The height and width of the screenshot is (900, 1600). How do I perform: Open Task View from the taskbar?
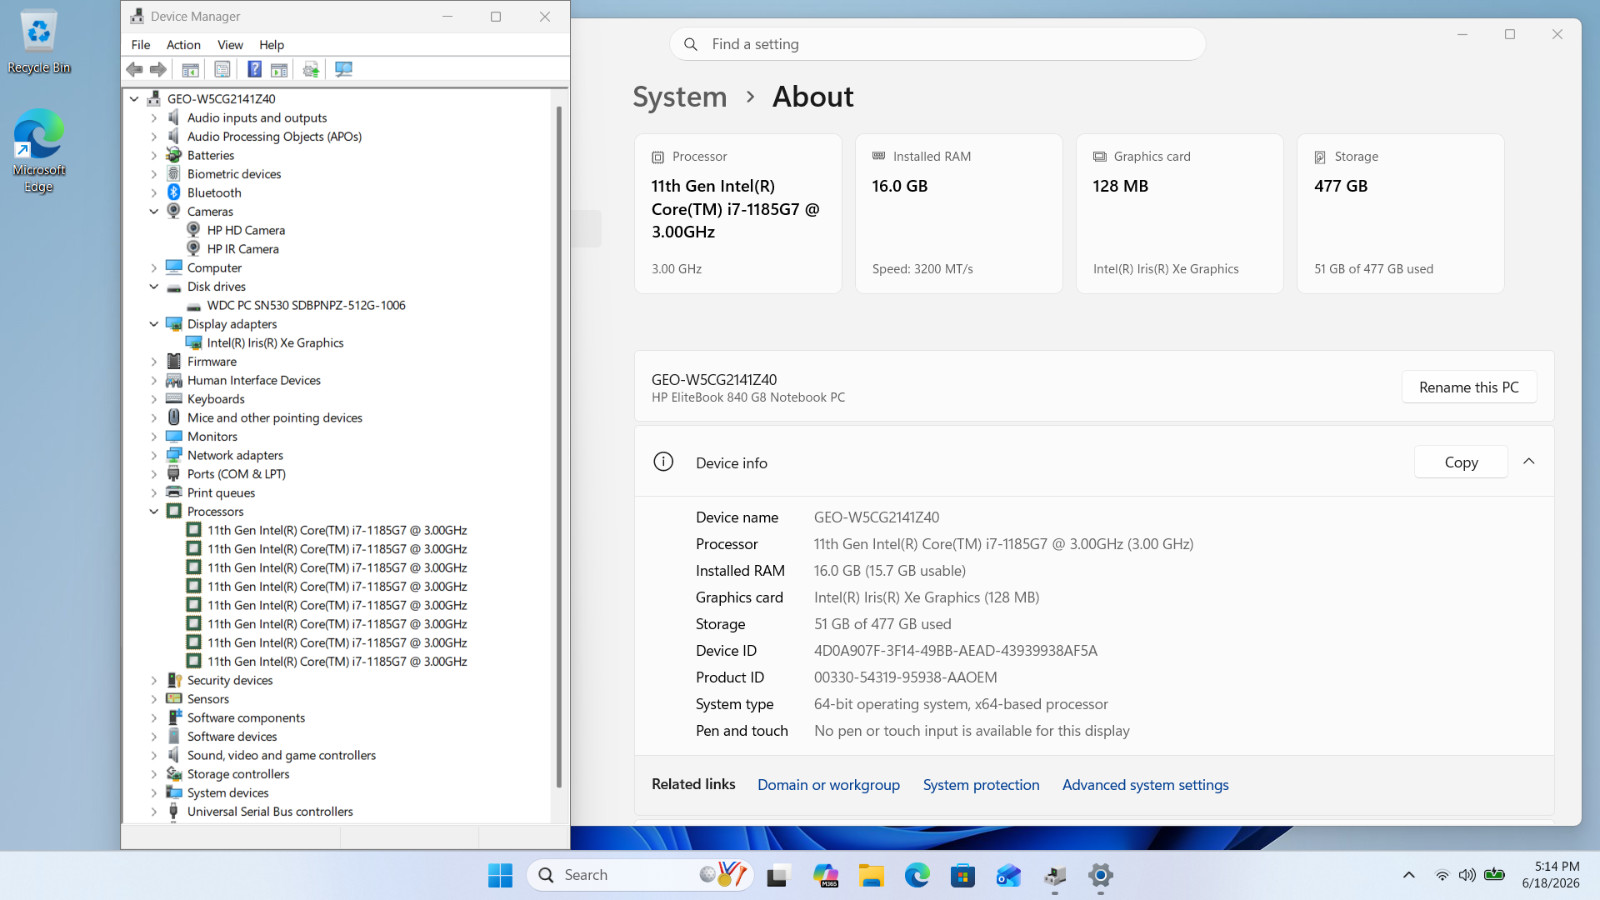pos(778,875)
